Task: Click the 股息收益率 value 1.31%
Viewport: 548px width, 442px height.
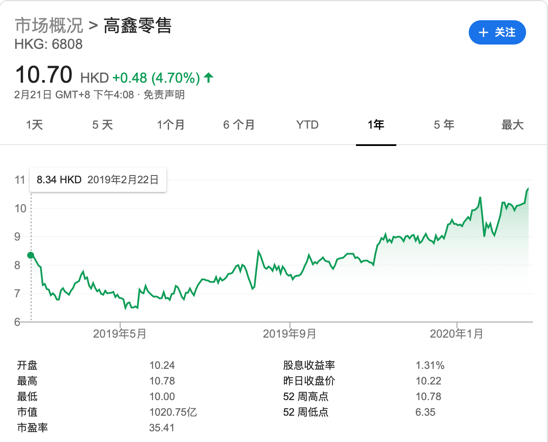Action: coord(430,365)
